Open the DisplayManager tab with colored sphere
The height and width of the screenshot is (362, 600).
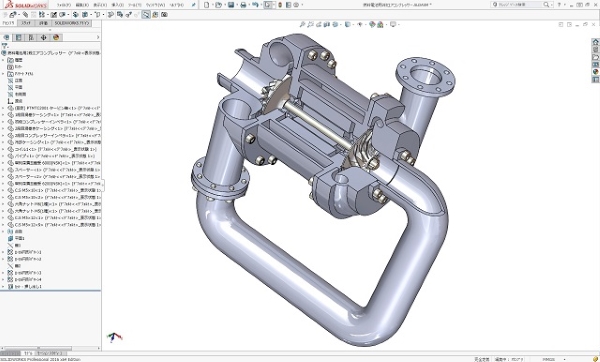(x=56, y=38)
